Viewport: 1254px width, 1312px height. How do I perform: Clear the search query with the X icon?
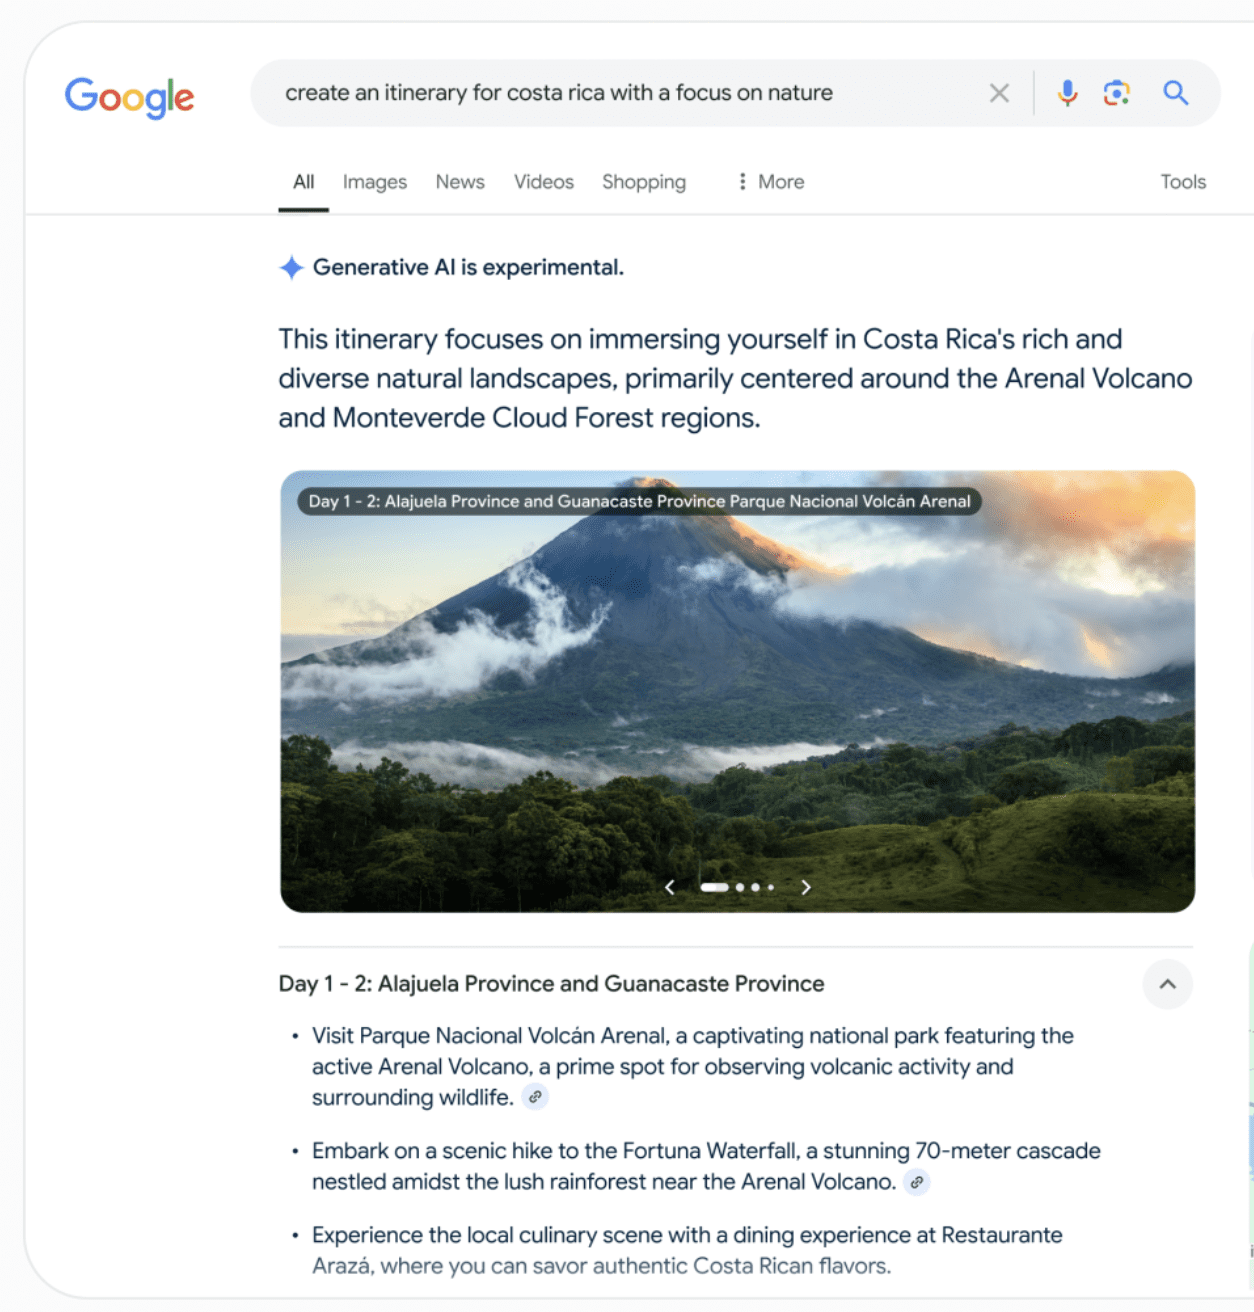coord(999,93)
